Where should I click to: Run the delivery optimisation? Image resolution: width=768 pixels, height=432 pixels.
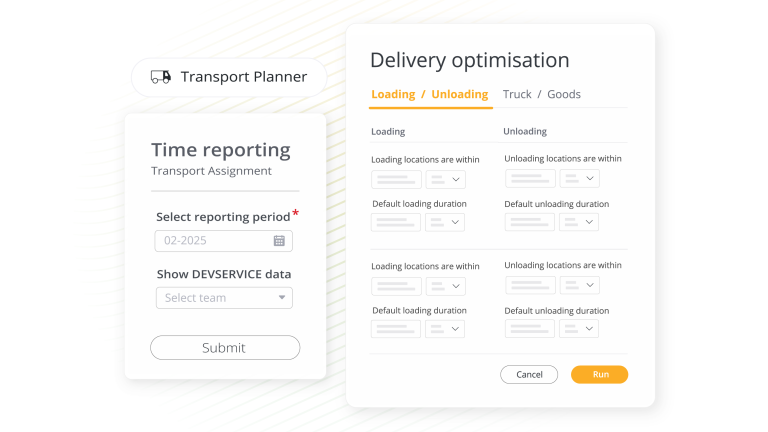click(600, 374)
